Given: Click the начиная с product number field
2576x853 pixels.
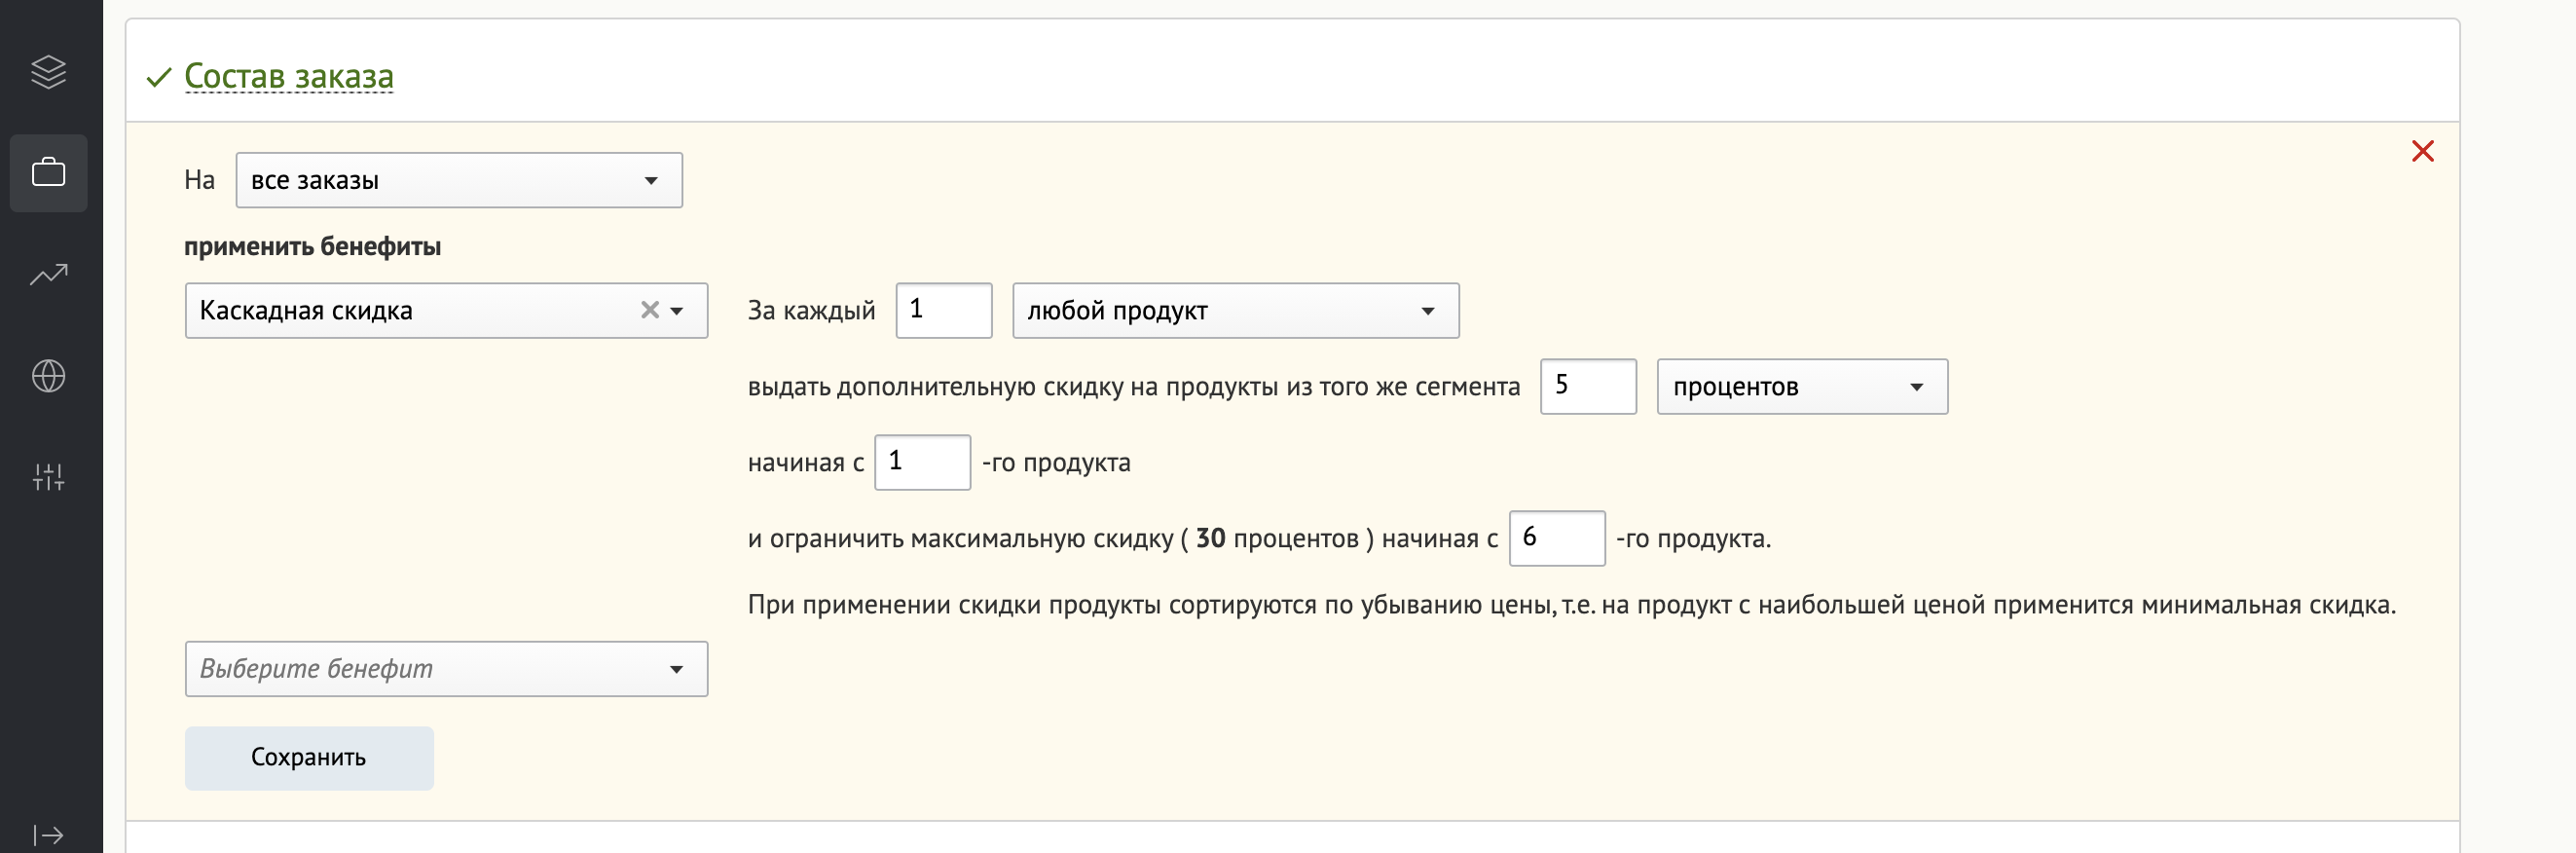Looking at the screenshot, I should [922, 463].
